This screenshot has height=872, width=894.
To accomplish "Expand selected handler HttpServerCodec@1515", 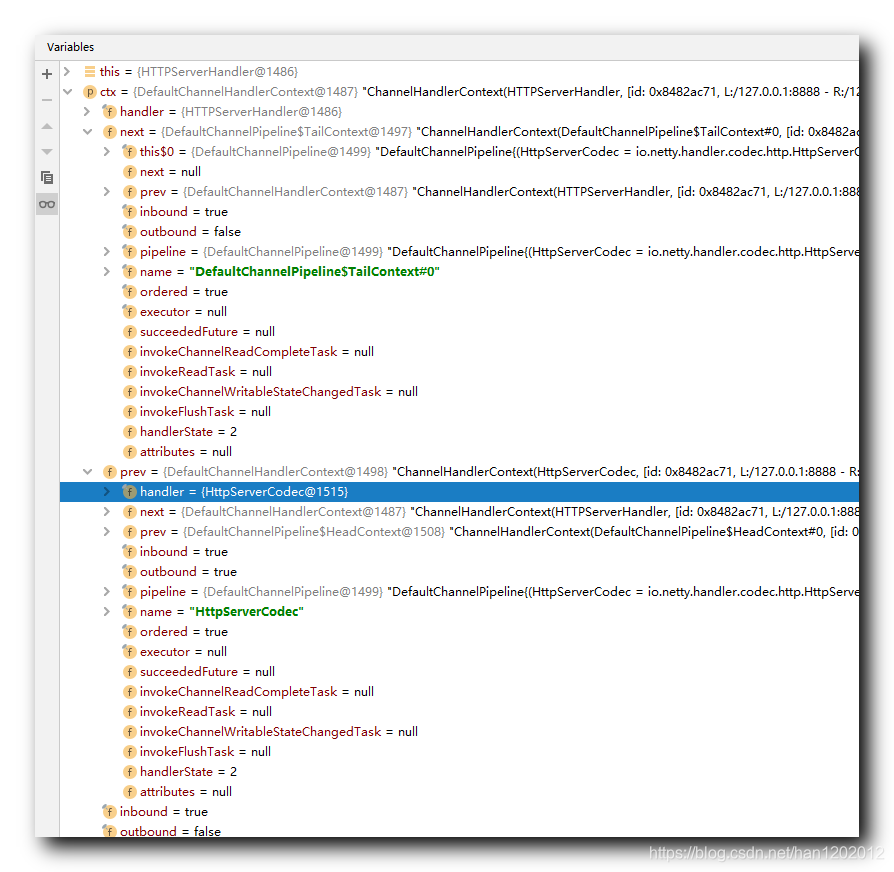I will [107, 492].
